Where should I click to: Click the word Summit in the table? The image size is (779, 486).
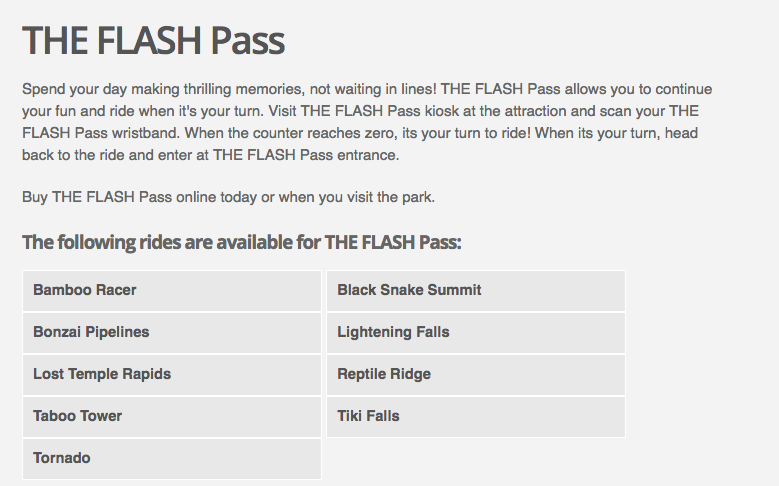tap(454, 290)
